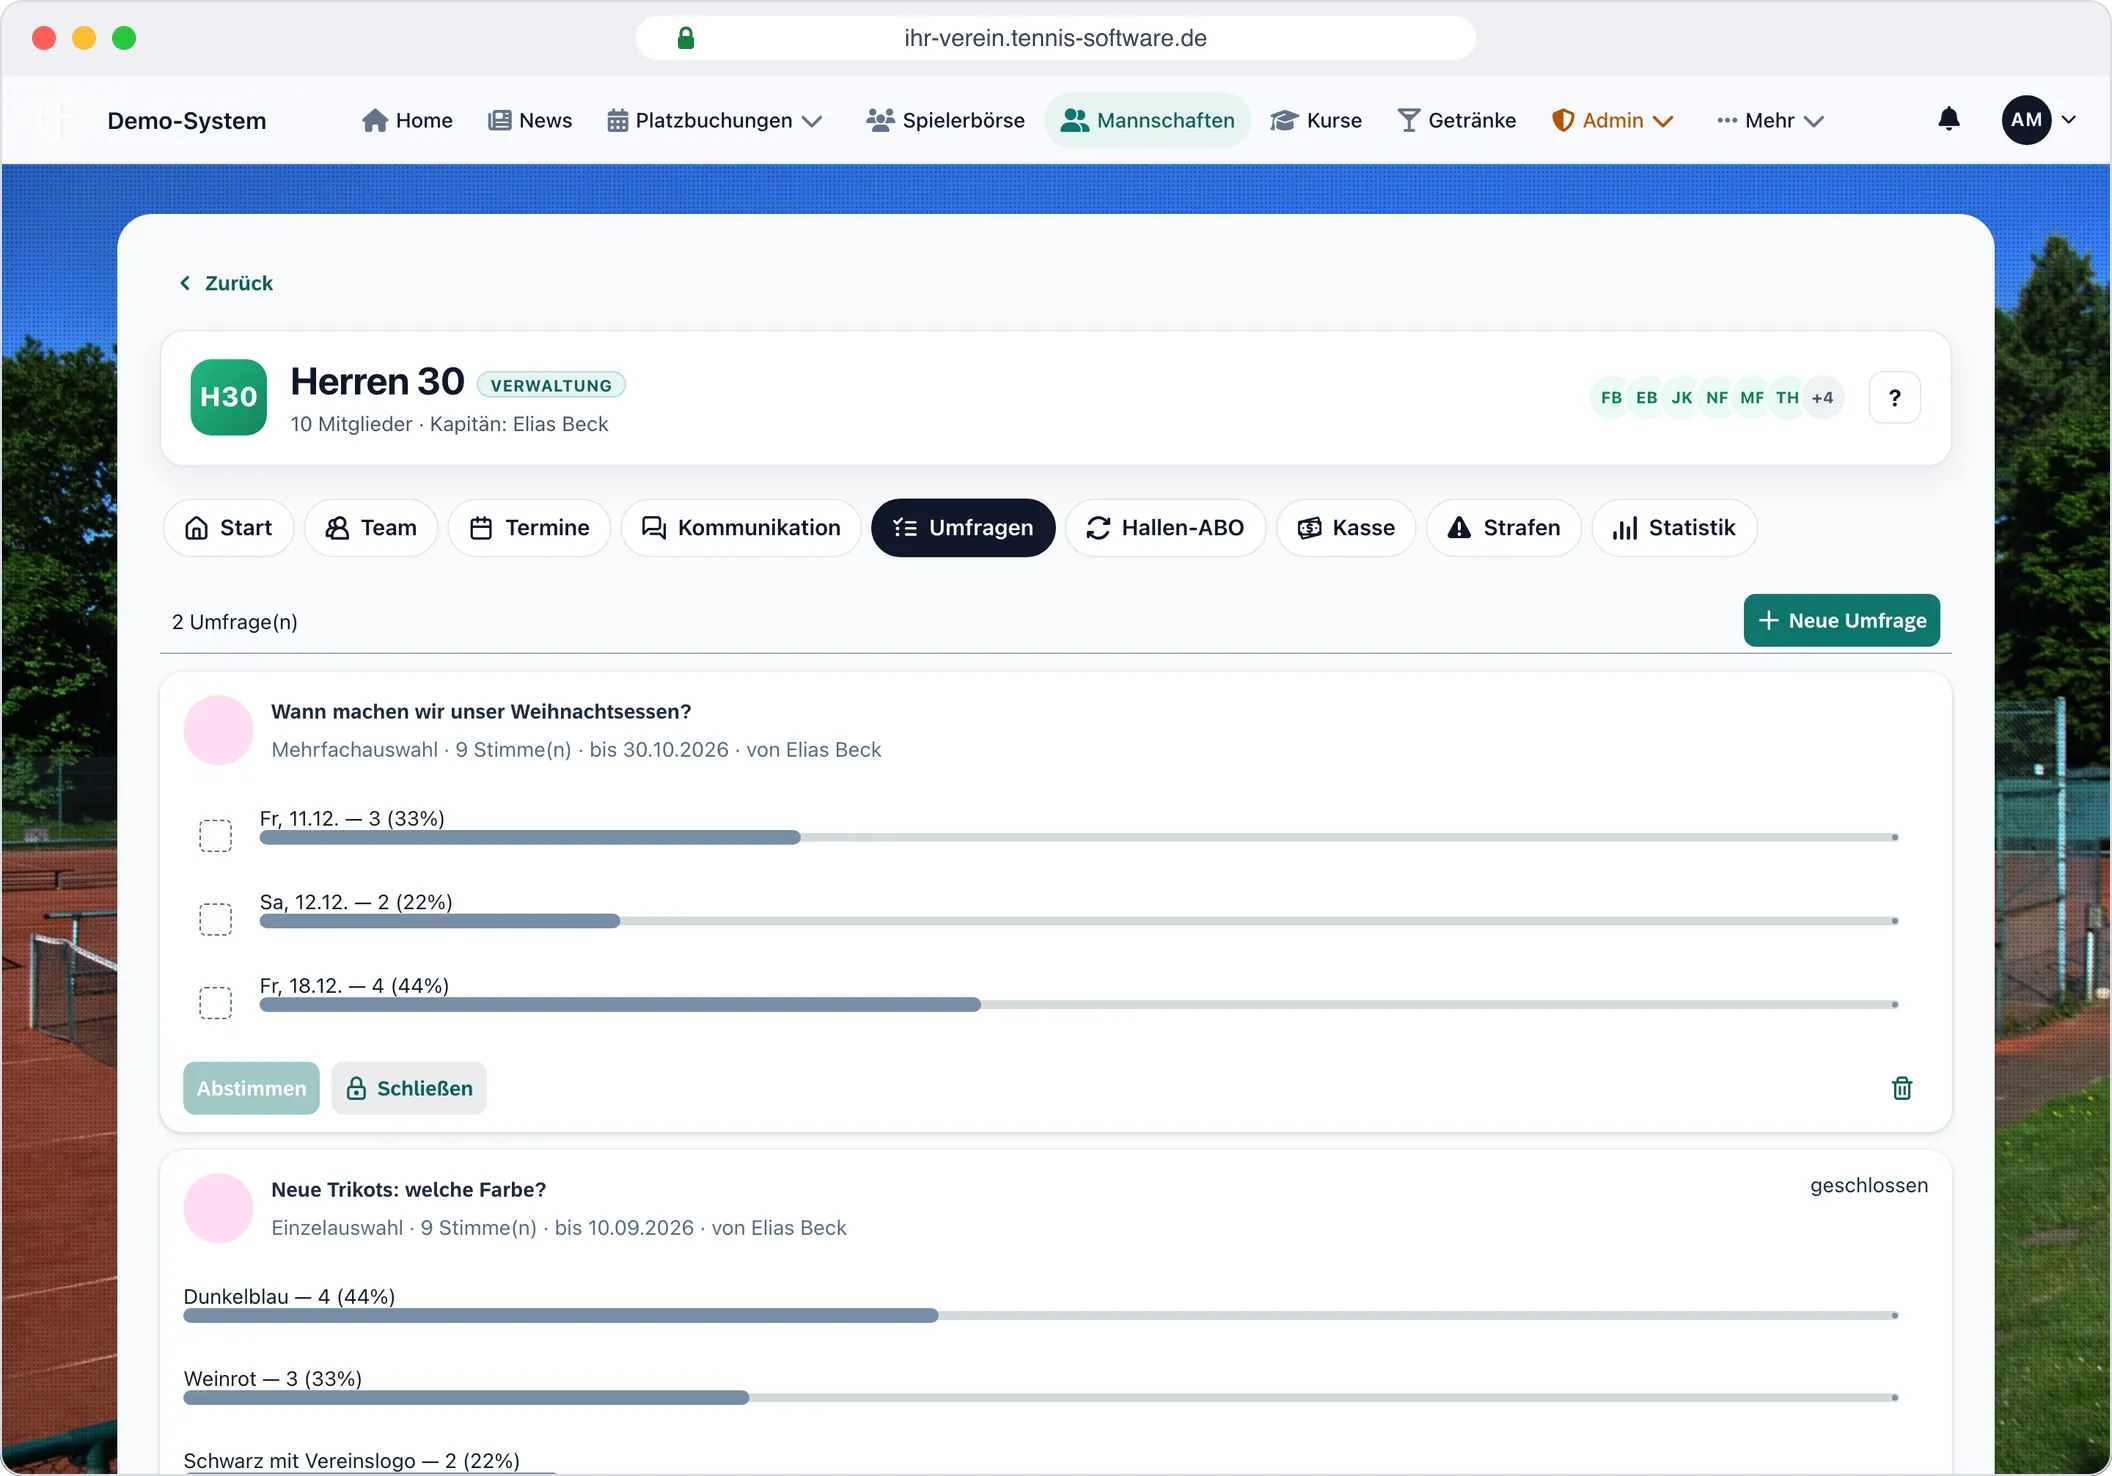Check the Fr, 18.12. option
This screenshot has width=2112, height=1476.
click(215, 1002)
